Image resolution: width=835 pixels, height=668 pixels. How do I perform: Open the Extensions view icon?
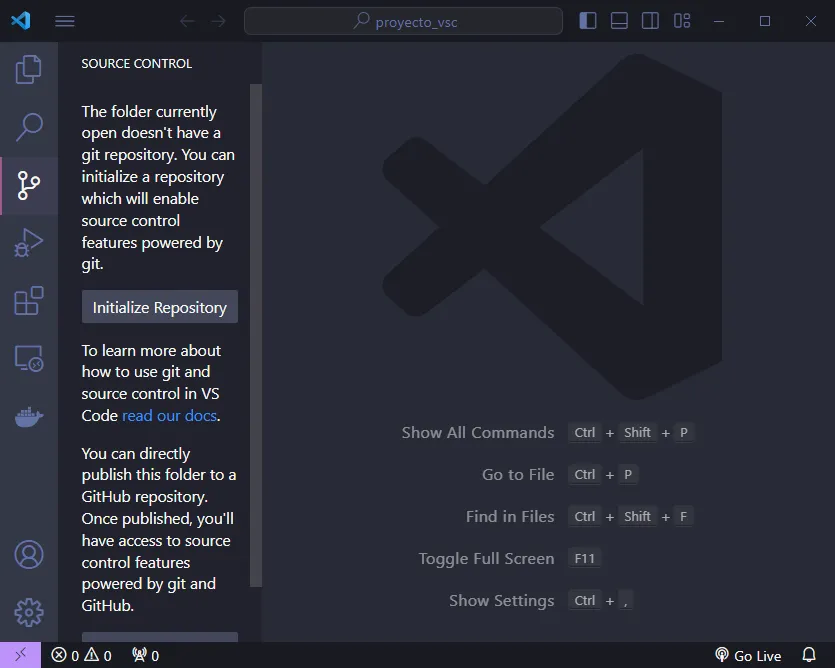click(x=29, y=301)
